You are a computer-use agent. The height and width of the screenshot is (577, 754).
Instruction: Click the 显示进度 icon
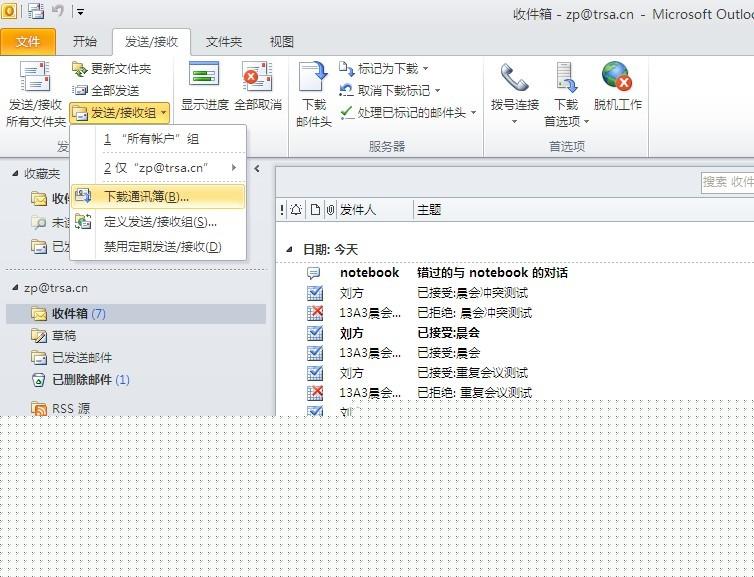(x=204, y=75)
